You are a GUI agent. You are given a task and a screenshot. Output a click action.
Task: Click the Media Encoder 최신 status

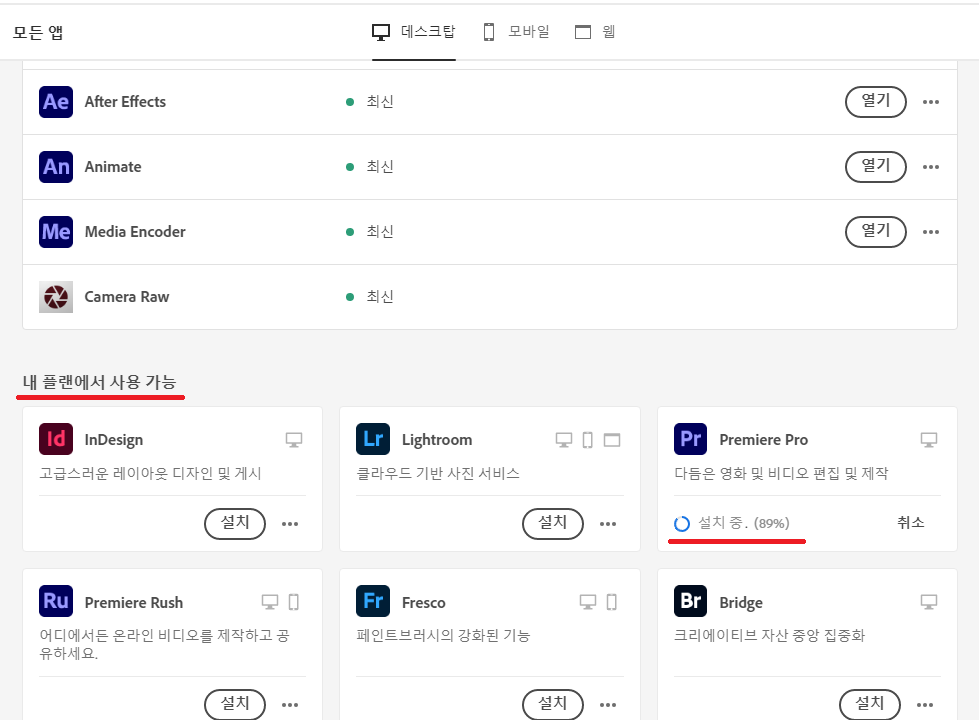click(380, 232)
